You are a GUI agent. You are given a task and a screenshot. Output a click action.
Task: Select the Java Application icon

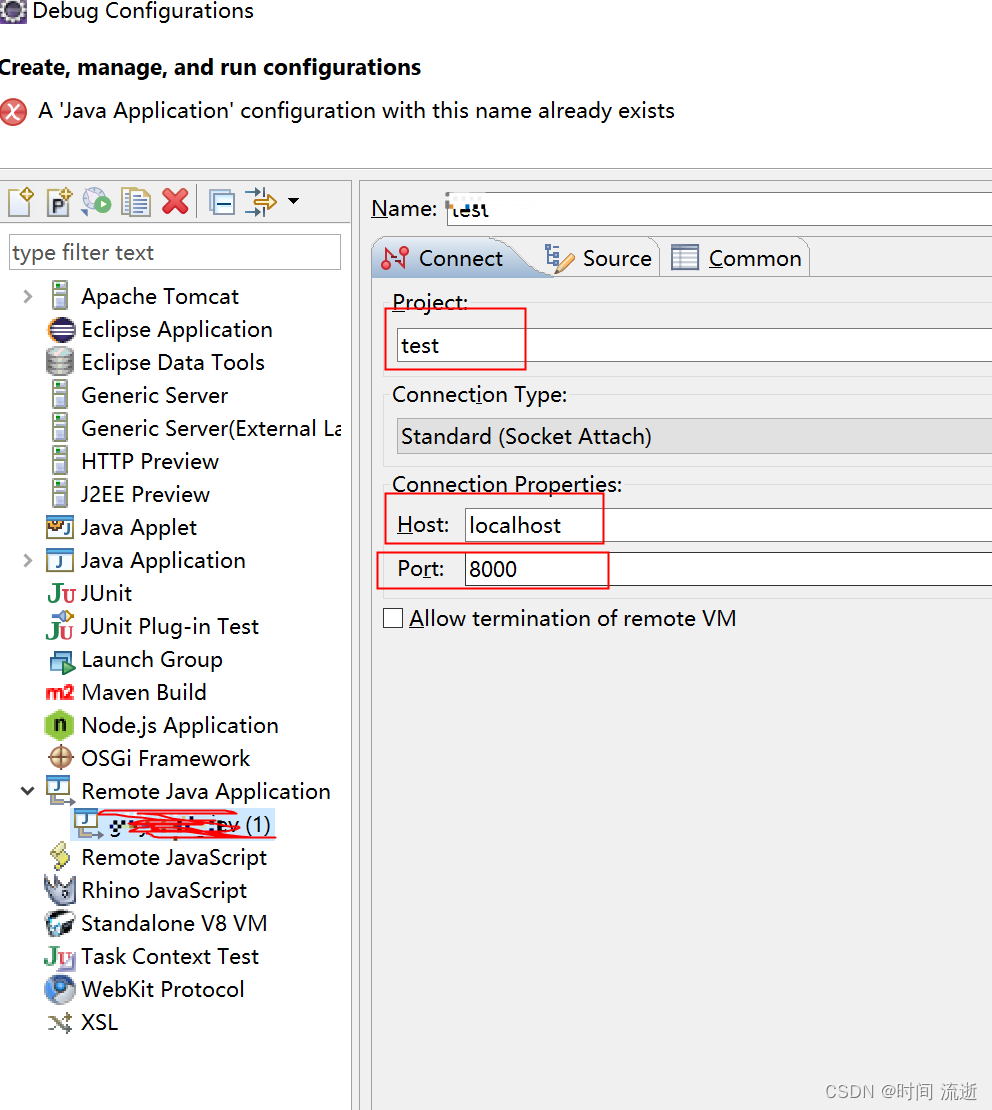[x=59, y=560]
